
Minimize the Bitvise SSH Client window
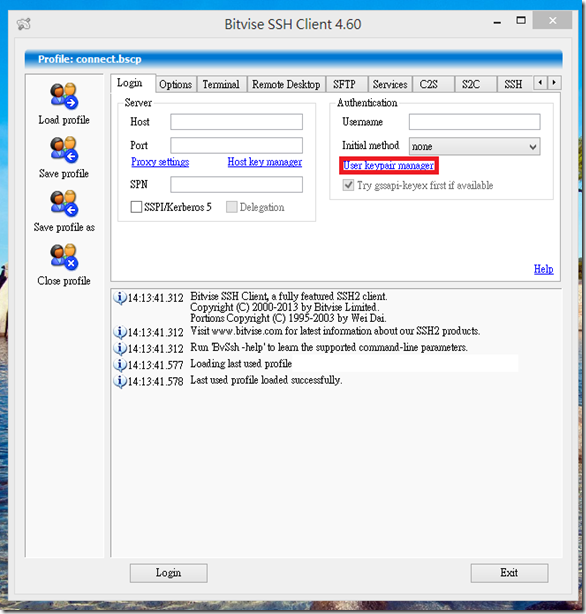pos(497,21)
